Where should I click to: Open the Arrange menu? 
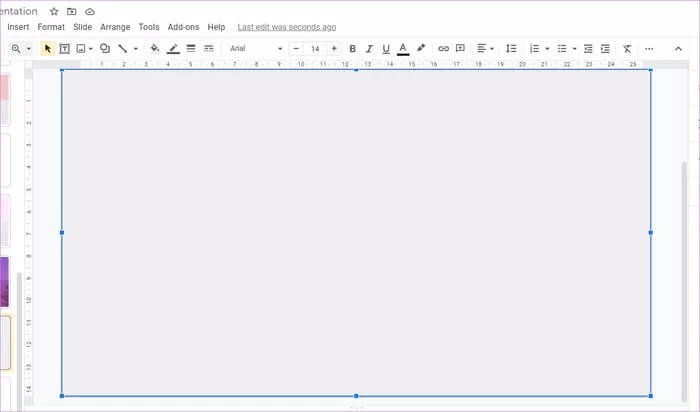[x=115, y=27]
